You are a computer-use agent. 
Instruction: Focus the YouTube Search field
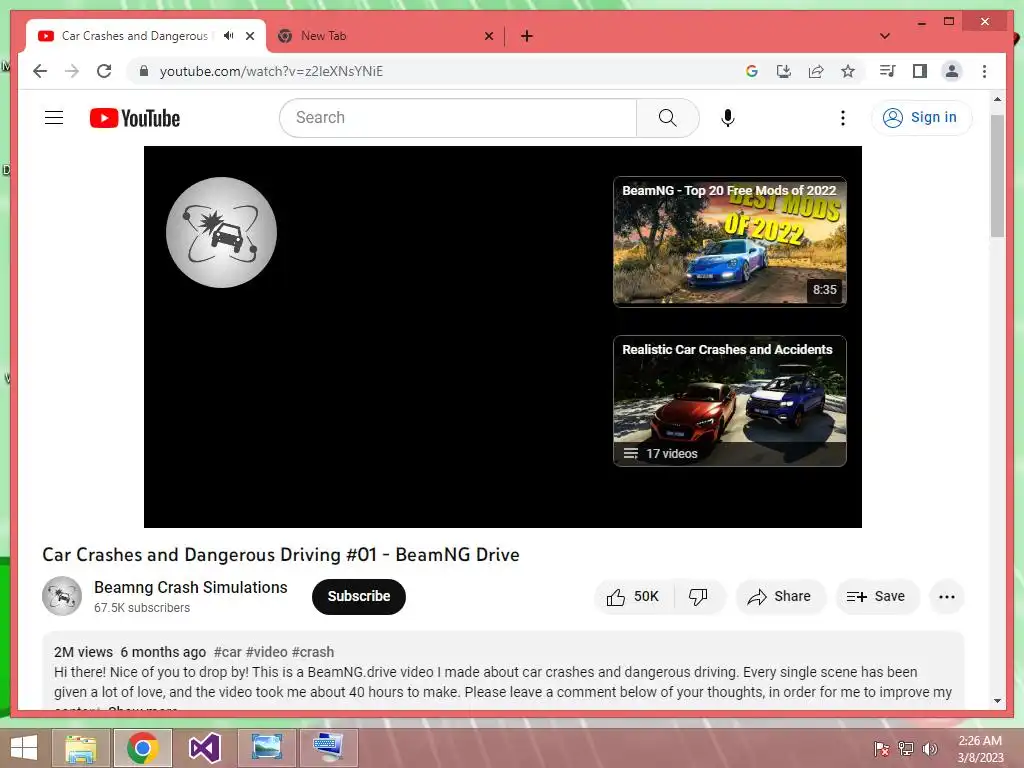point(458,118)
